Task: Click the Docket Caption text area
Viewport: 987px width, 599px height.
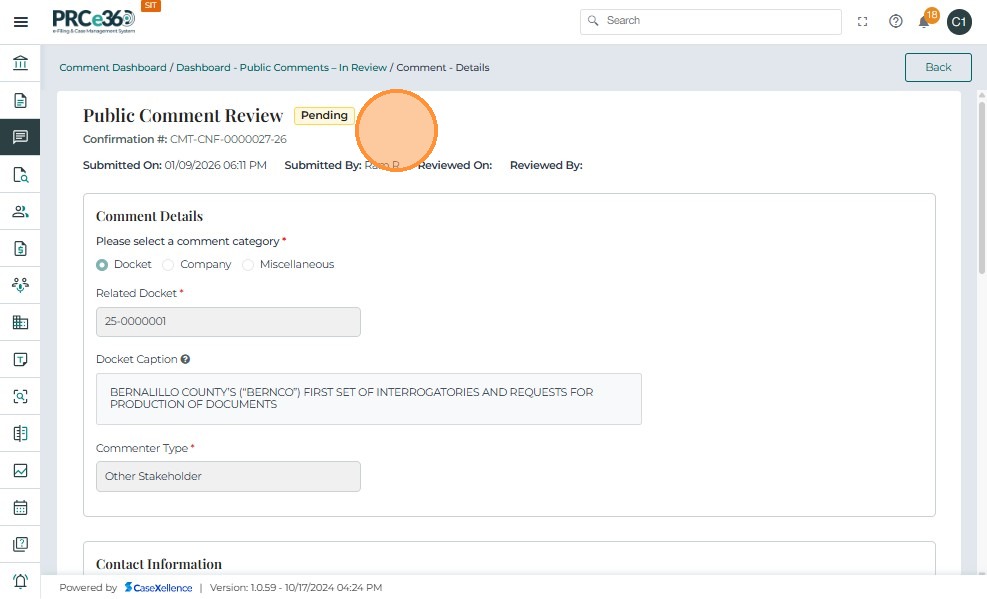Action: pos(369,399)
